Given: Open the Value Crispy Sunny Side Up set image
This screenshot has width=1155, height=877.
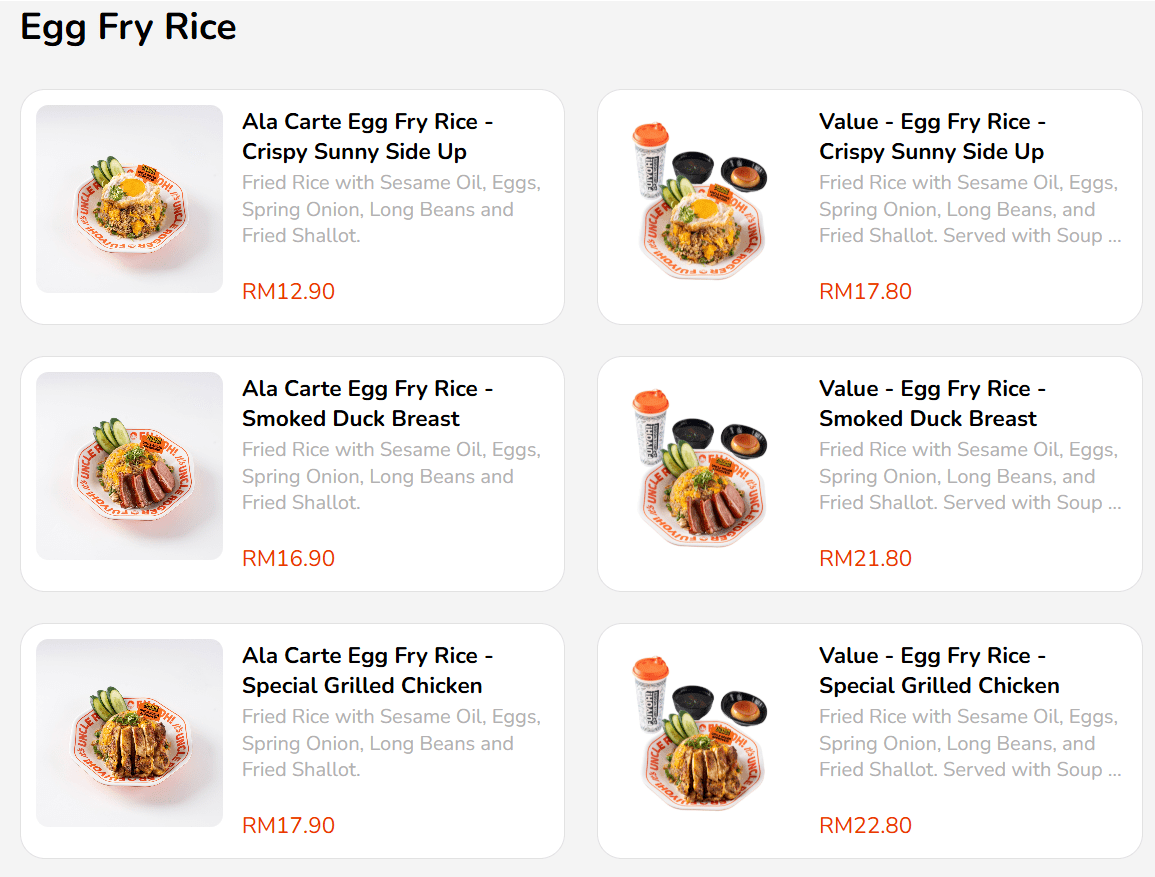Looking at the screenshot, I should 706,199.
